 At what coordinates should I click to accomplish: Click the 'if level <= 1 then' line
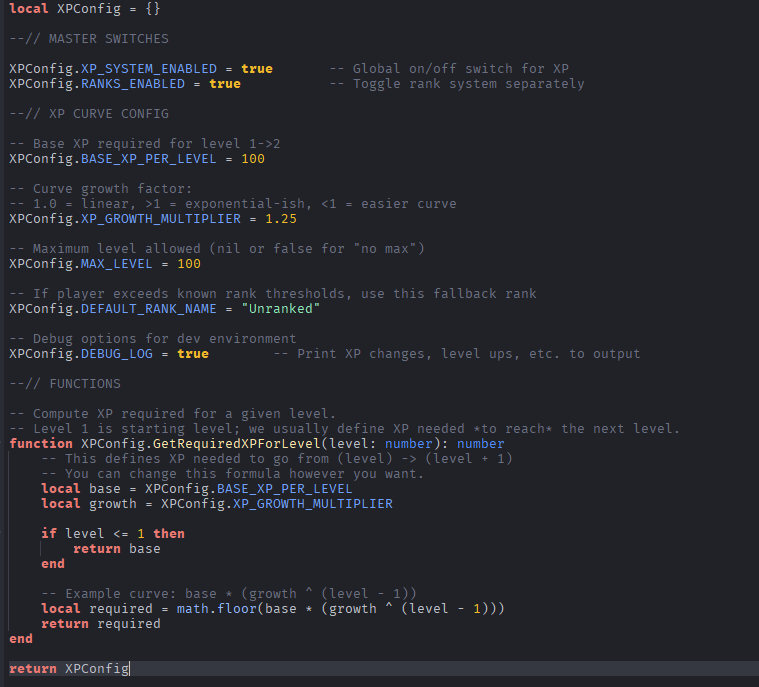click(113, 534)
